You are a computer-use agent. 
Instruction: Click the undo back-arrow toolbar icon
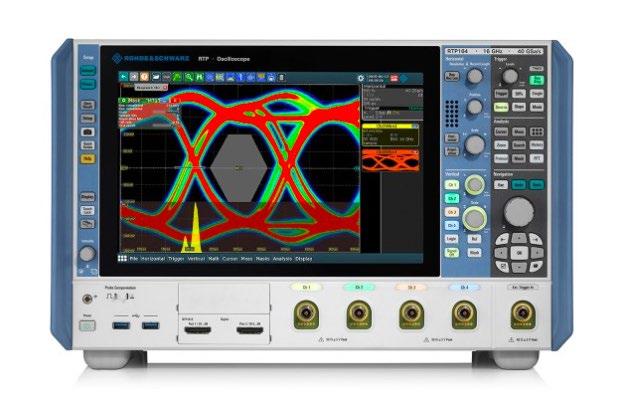click(x=124, y=77)
